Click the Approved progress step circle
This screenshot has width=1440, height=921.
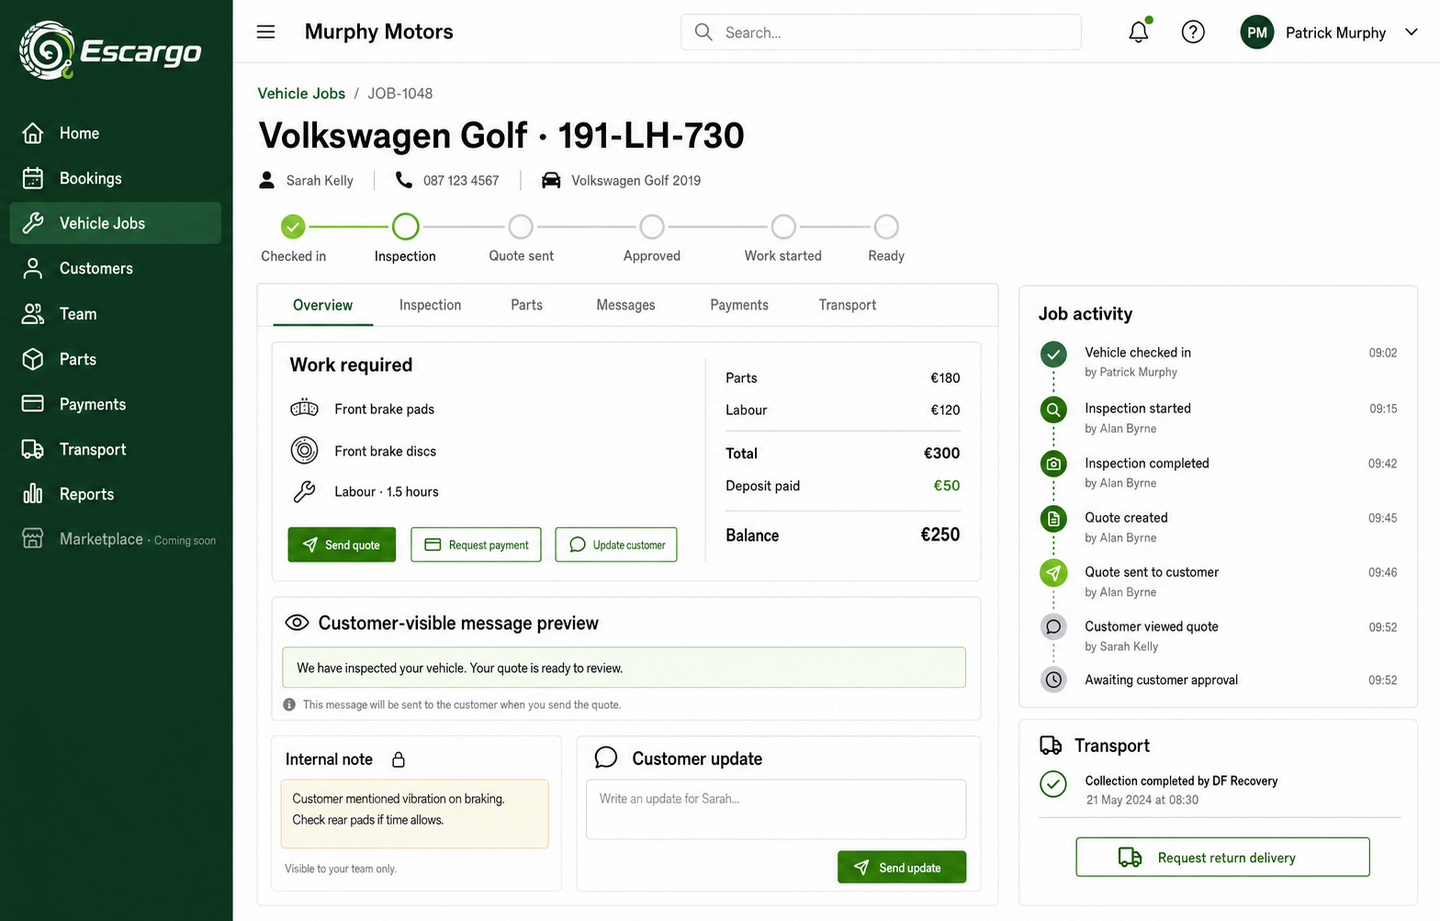[652, 227]
